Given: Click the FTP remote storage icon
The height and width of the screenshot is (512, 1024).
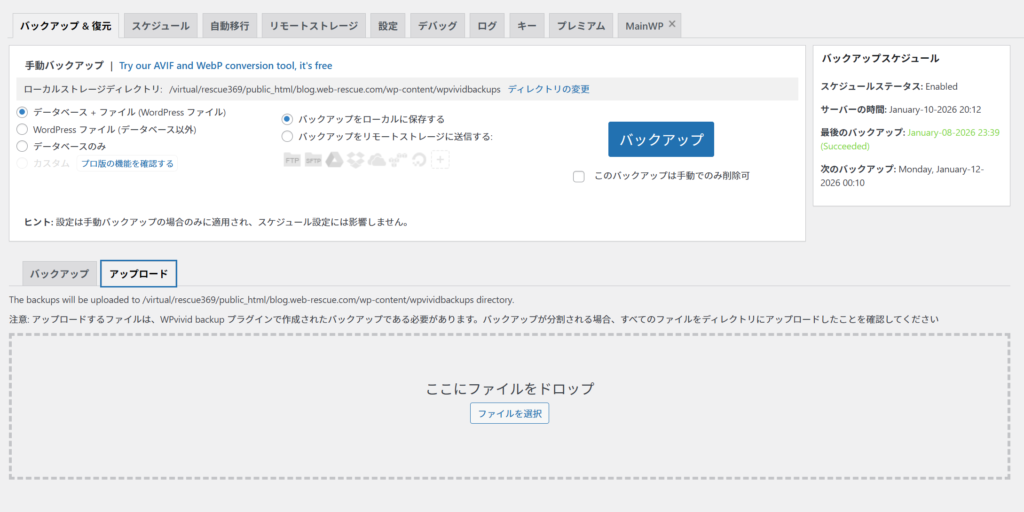Looking at the screenshot, I should (x=292, y=160).
